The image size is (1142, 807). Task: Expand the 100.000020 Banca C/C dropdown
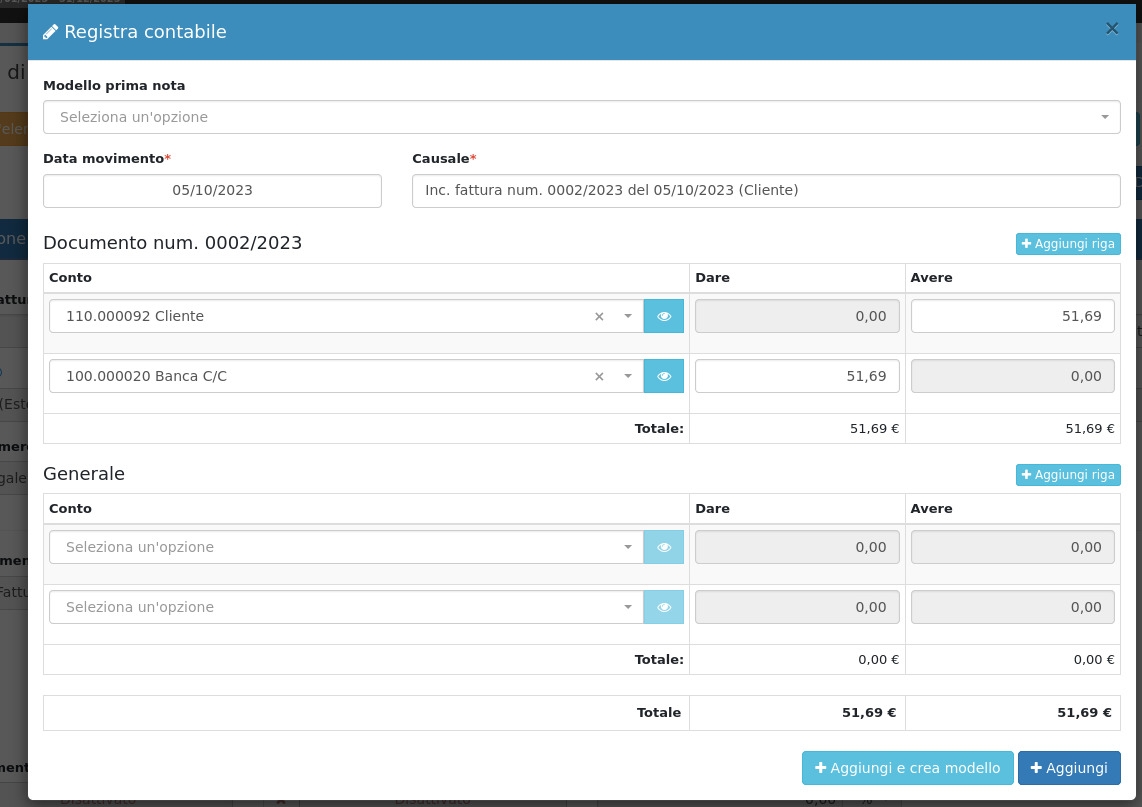(627, 376)
